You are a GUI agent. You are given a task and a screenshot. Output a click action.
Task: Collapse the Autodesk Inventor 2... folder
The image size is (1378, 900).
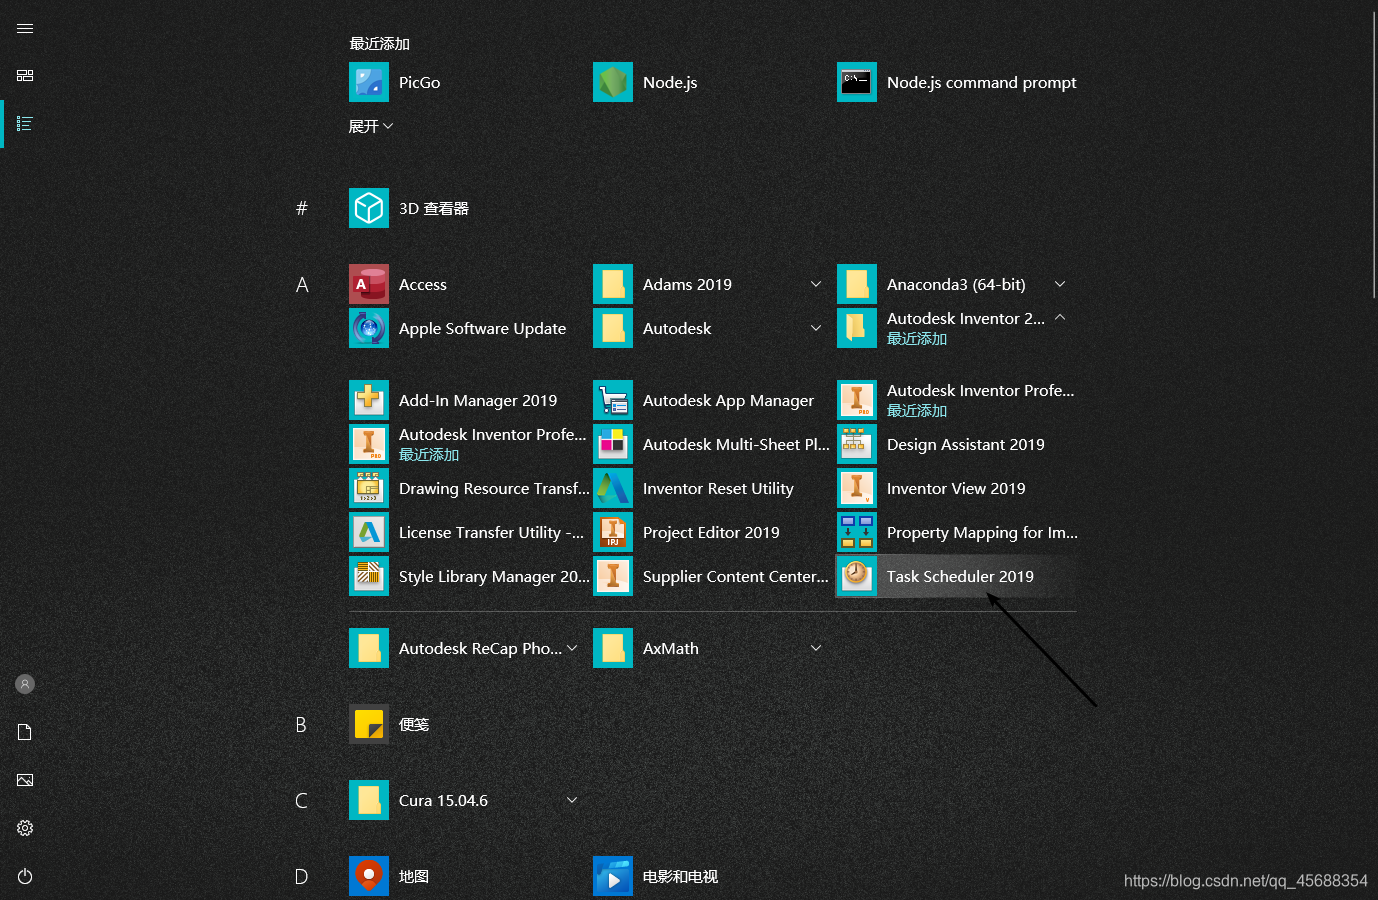tap(1060, 318)
